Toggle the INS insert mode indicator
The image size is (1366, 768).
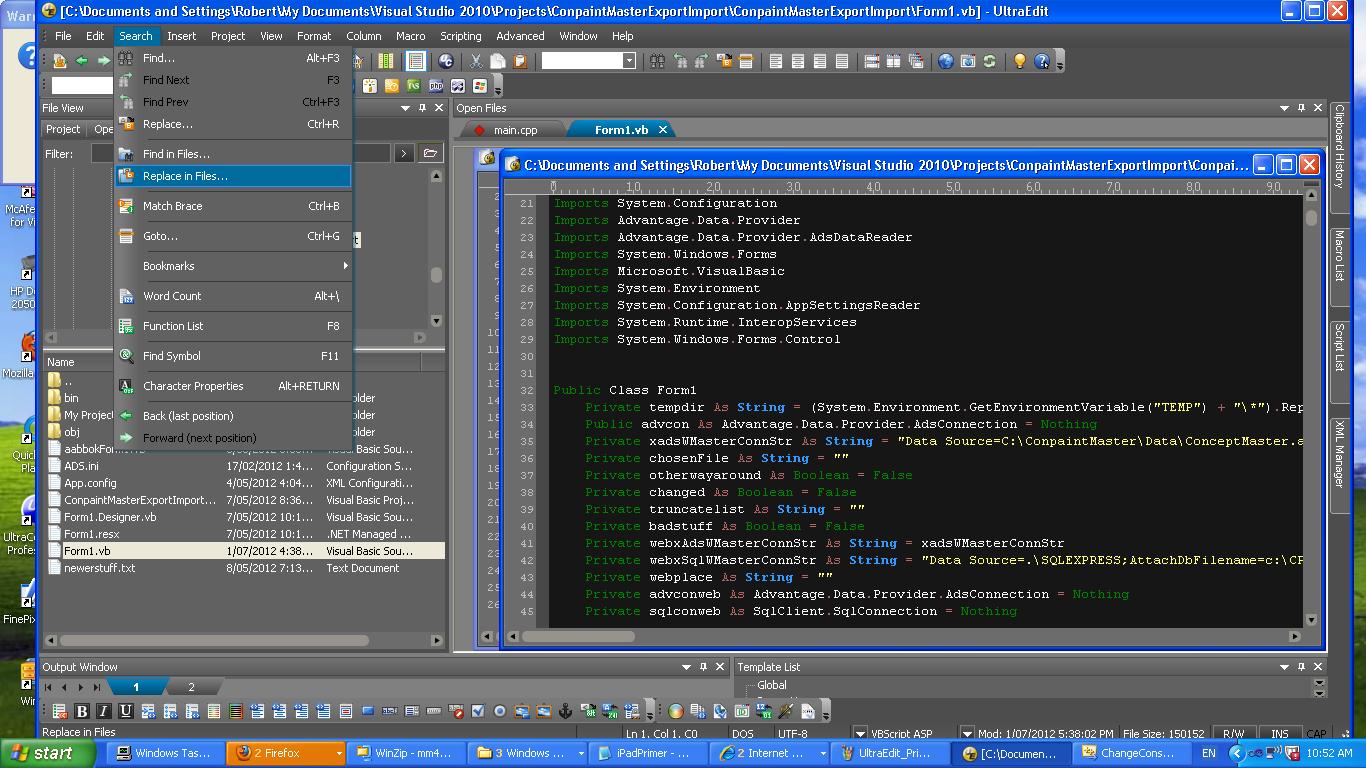click(1279, 734)
